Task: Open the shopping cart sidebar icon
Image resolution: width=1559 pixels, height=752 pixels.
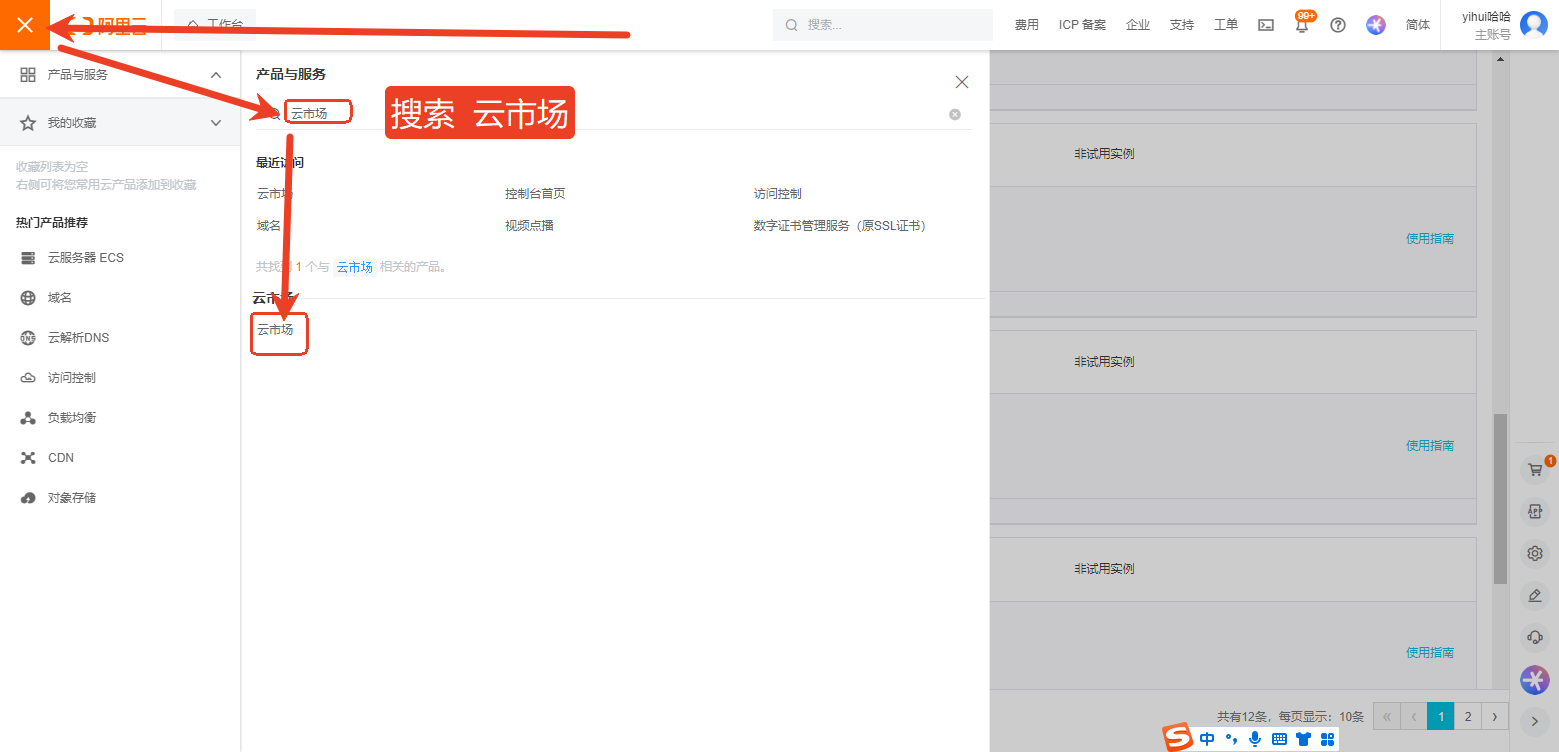Action: 1535,469
